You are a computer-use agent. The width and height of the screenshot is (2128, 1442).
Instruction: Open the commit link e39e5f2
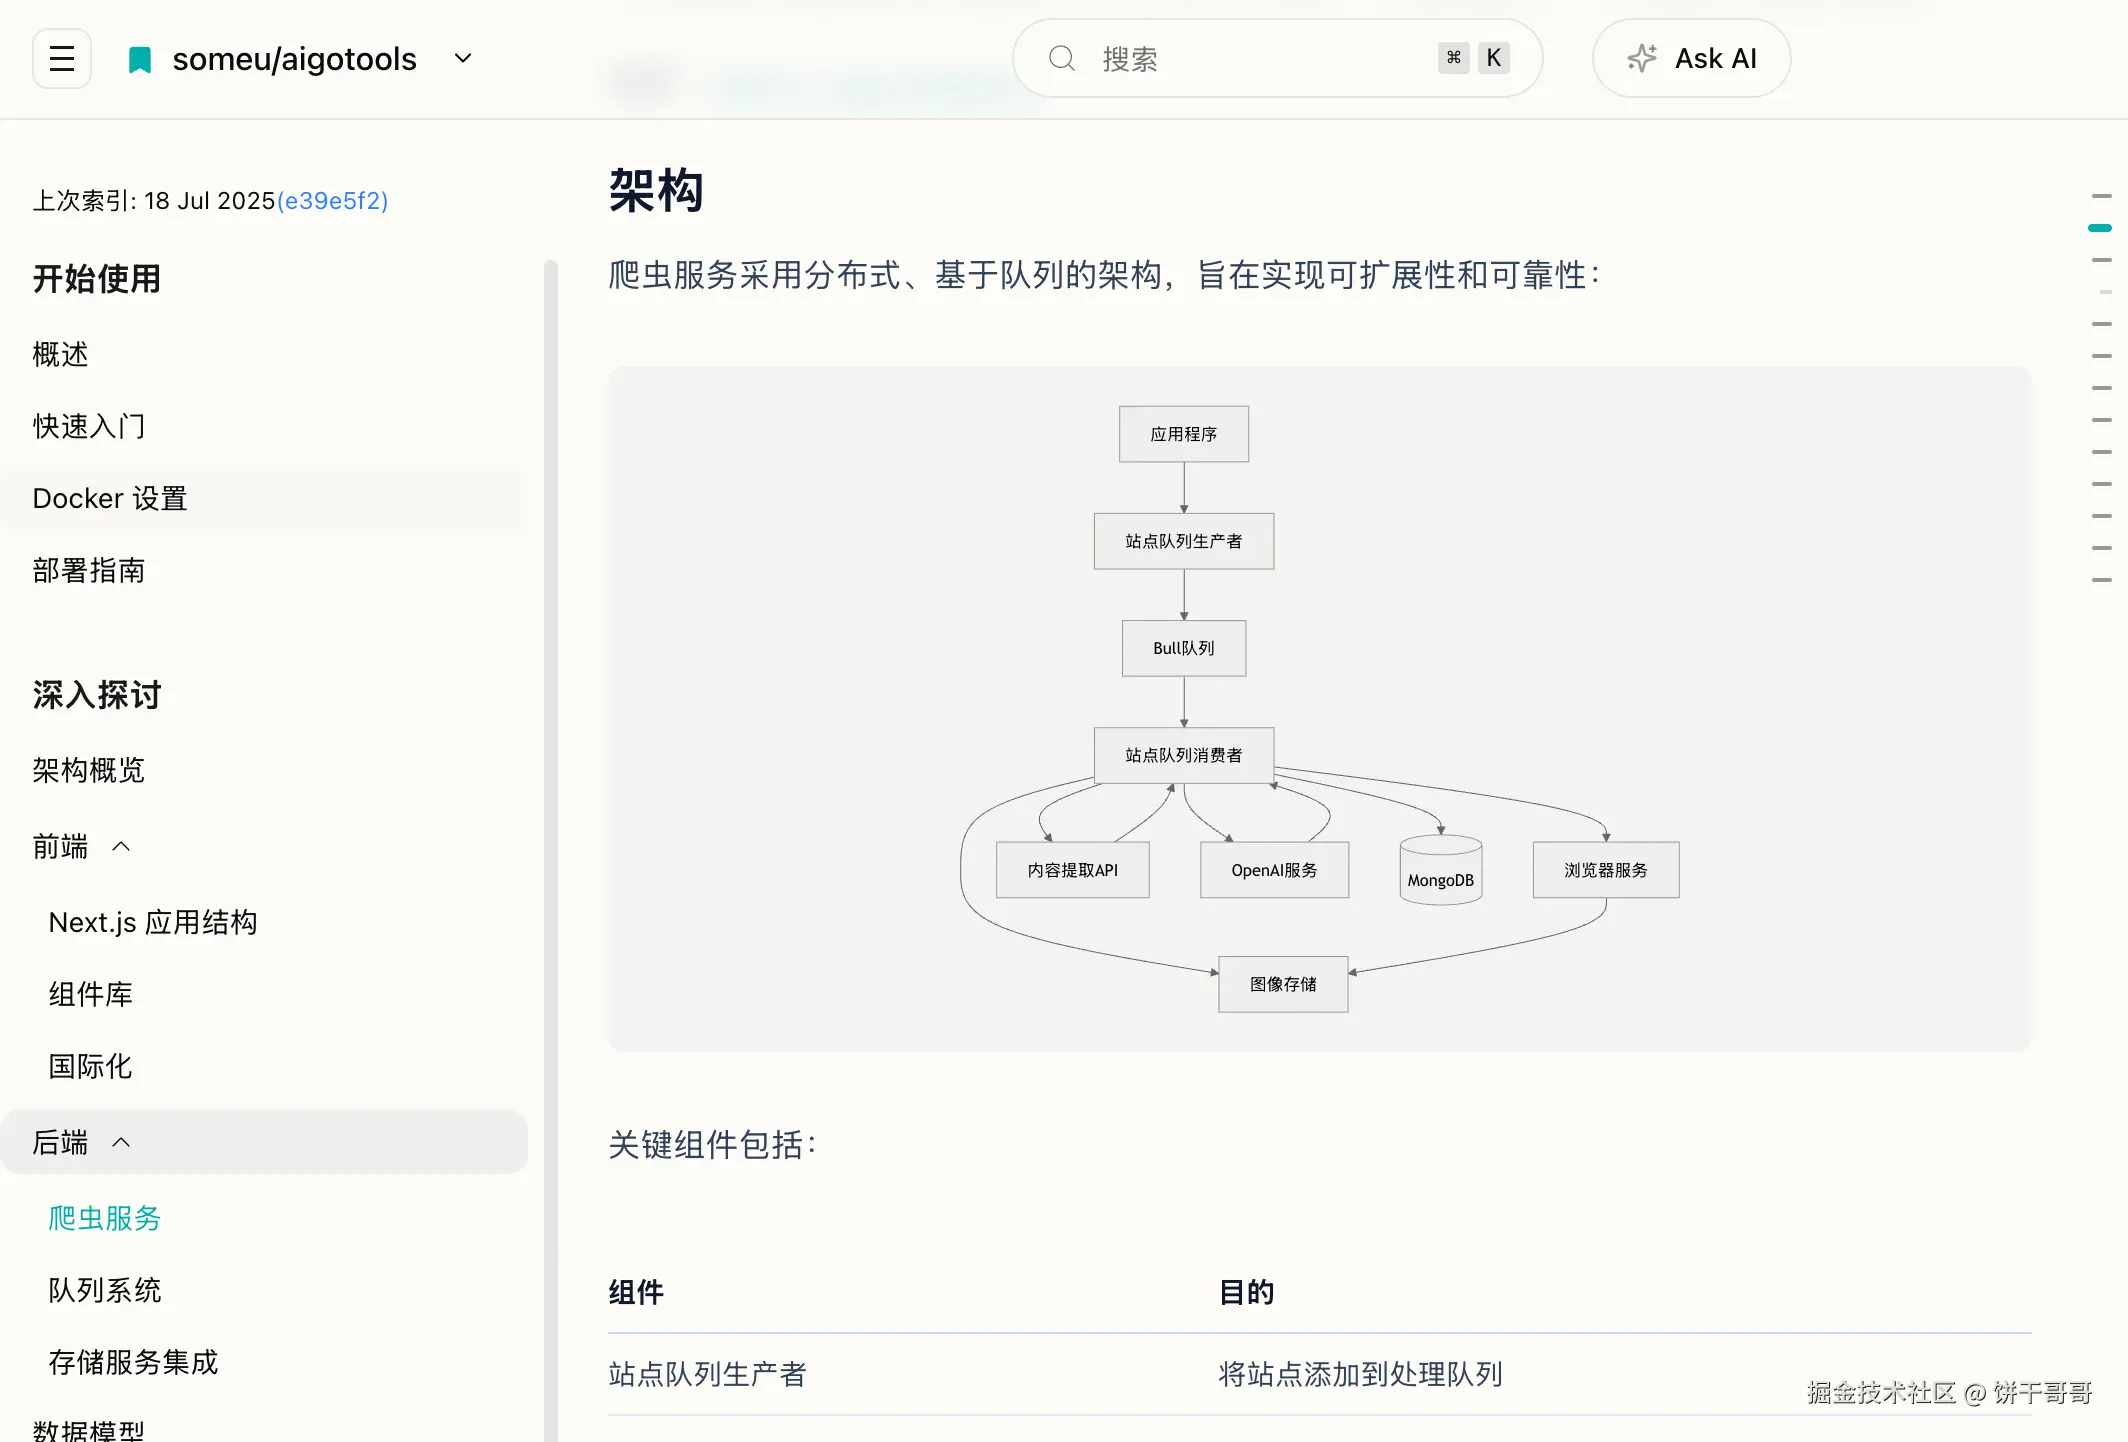coord(332,201)
